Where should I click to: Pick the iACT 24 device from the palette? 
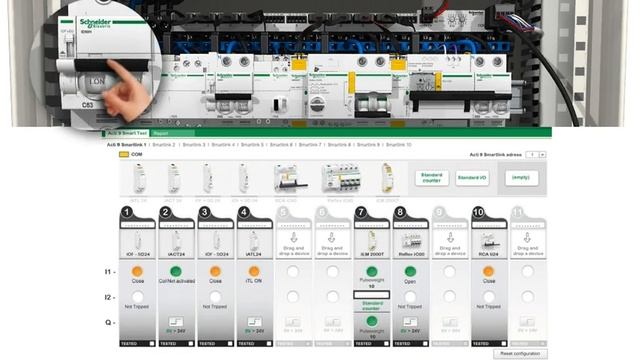(173, 178)
